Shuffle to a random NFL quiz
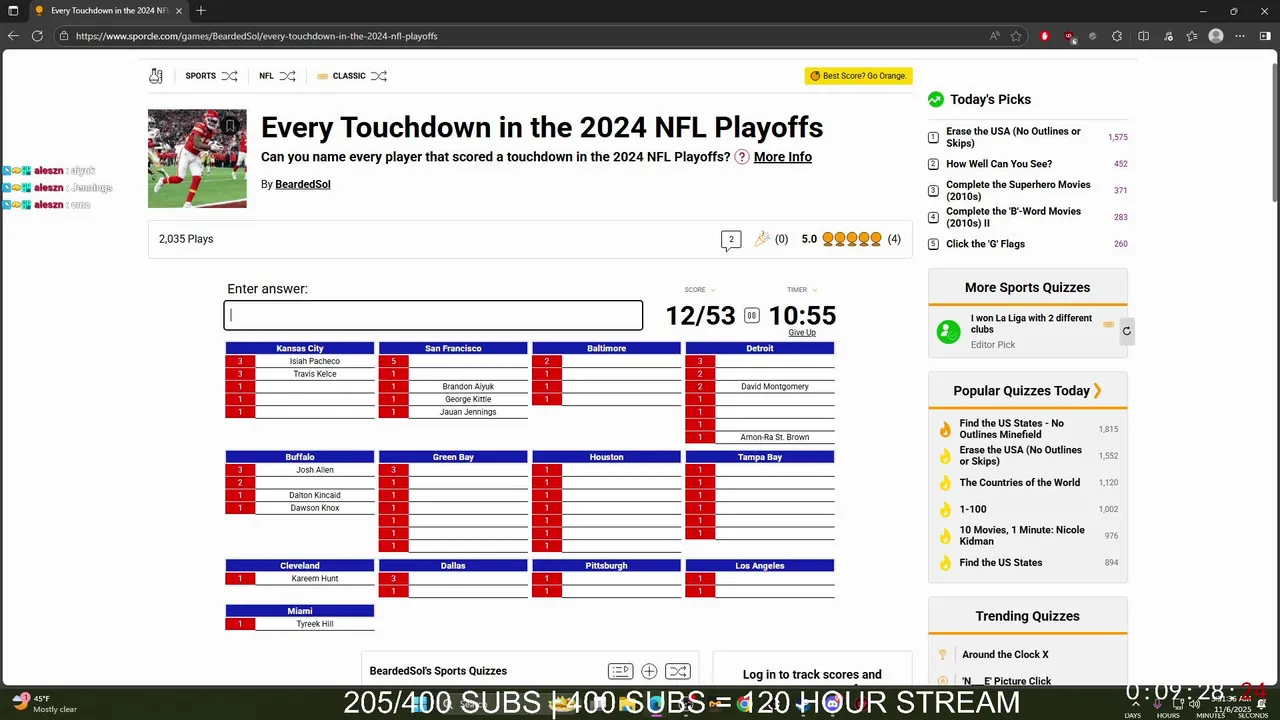 click(287, 76)
